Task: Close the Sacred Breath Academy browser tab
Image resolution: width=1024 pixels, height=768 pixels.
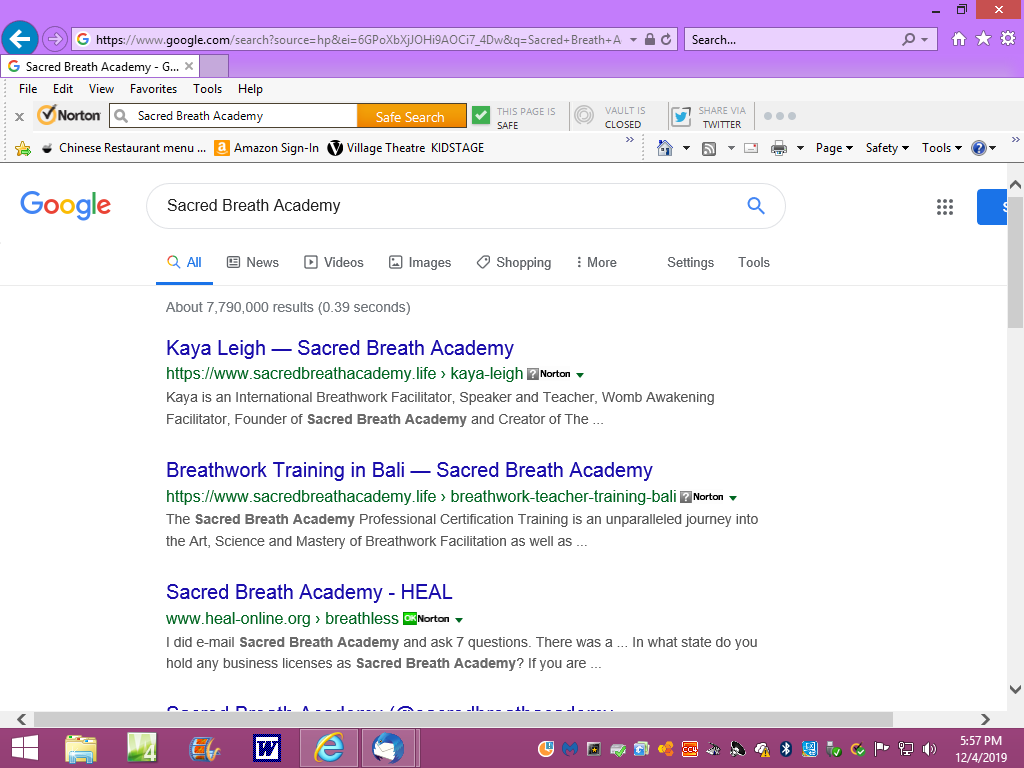Action: (189, 66)
